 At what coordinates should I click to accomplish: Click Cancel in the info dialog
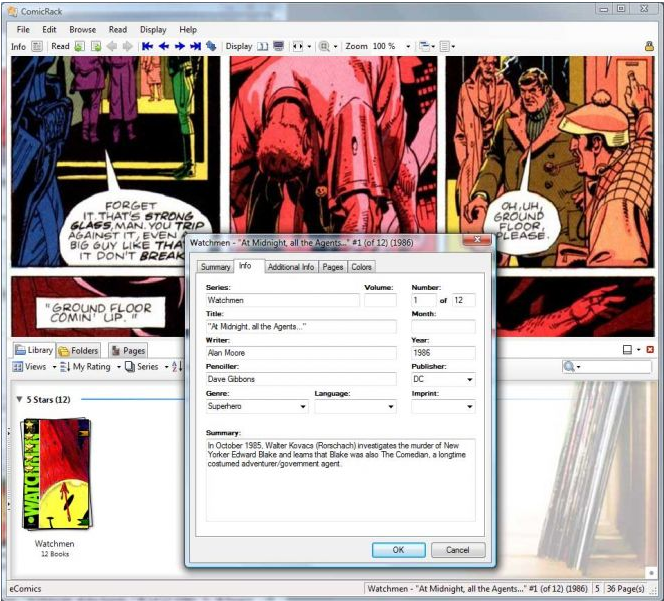[x=458, y=550]
